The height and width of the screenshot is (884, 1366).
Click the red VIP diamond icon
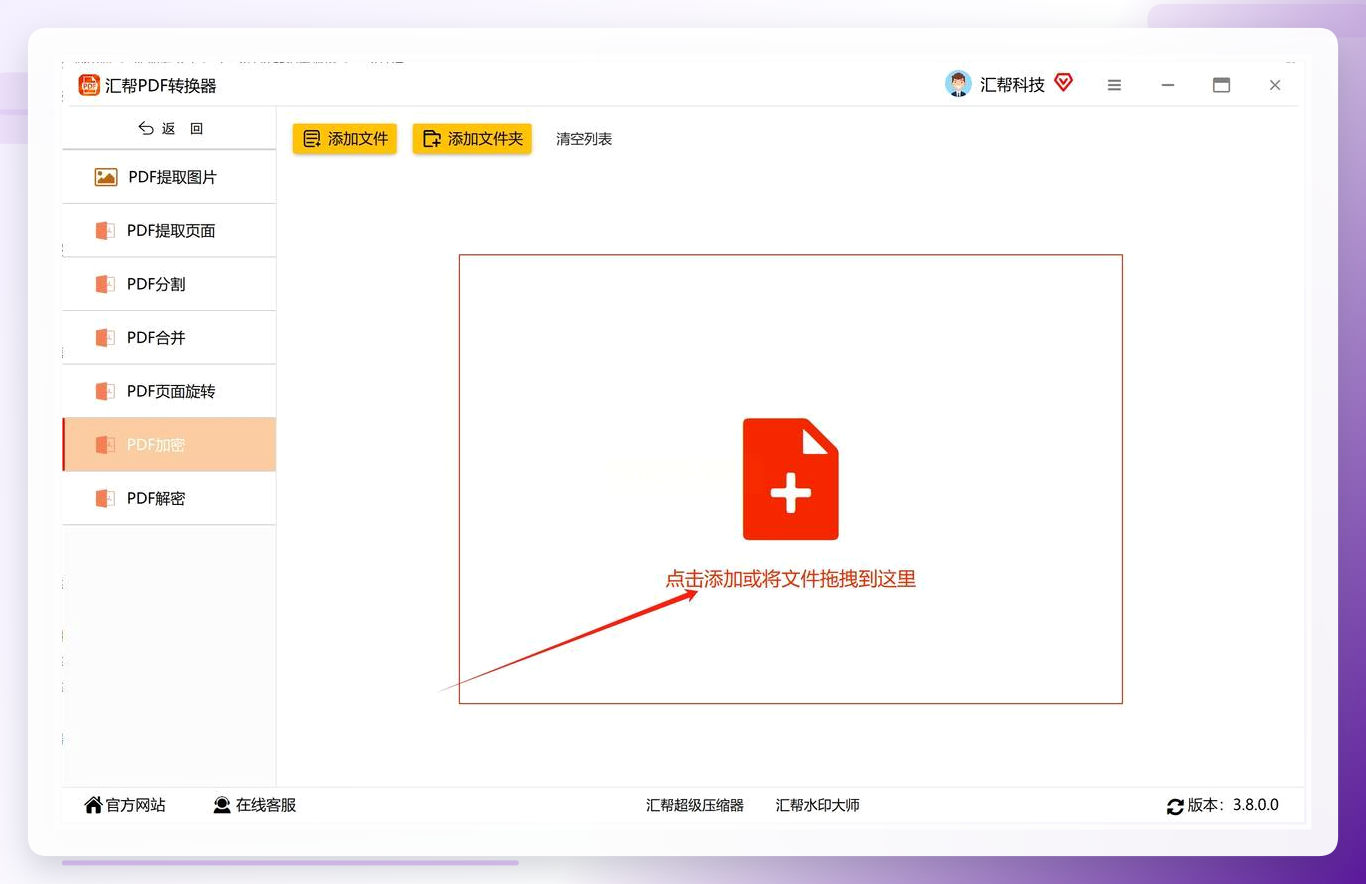click(1063, 83)
